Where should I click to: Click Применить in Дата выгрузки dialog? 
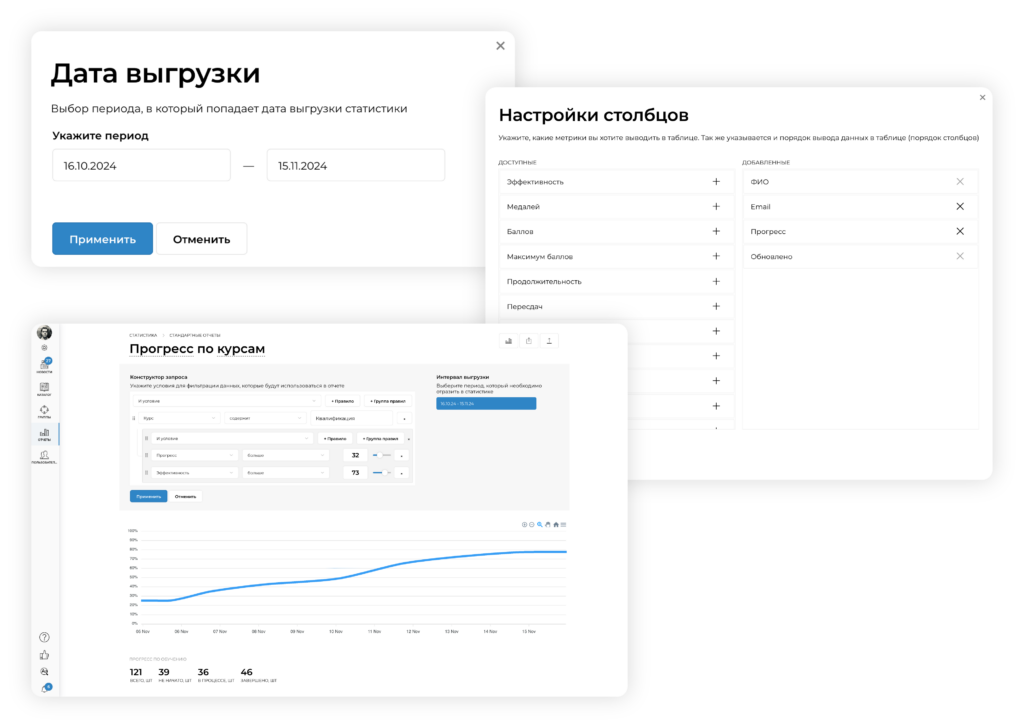(103, 239)
